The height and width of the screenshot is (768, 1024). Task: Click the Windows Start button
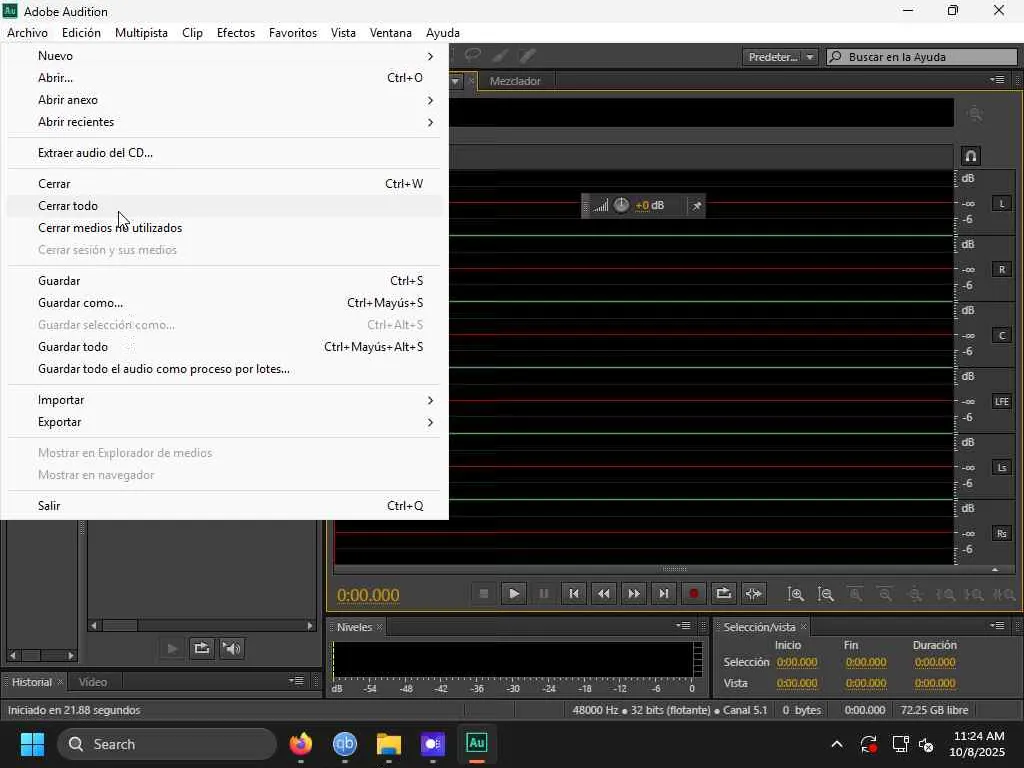click(32, 744)
